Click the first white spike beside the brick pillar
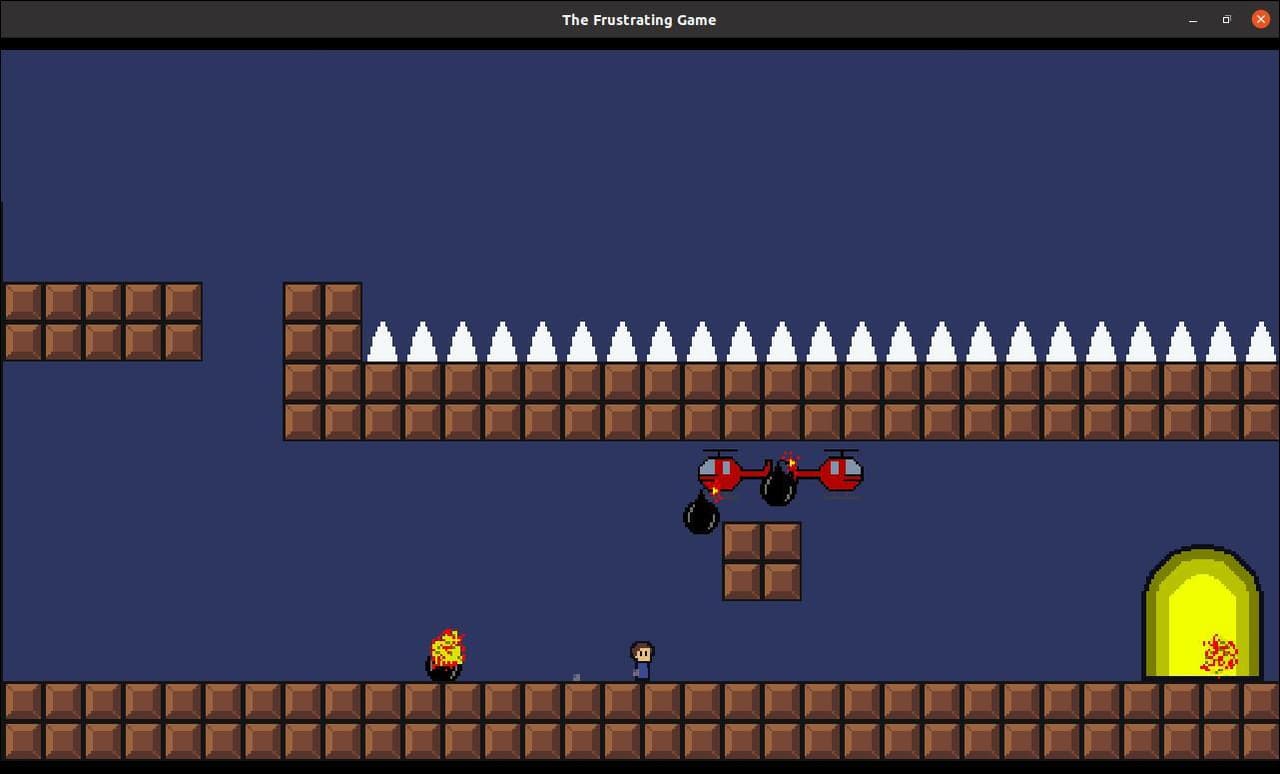1280x774 pixels. pyautogui.click(x=382, y=342)
